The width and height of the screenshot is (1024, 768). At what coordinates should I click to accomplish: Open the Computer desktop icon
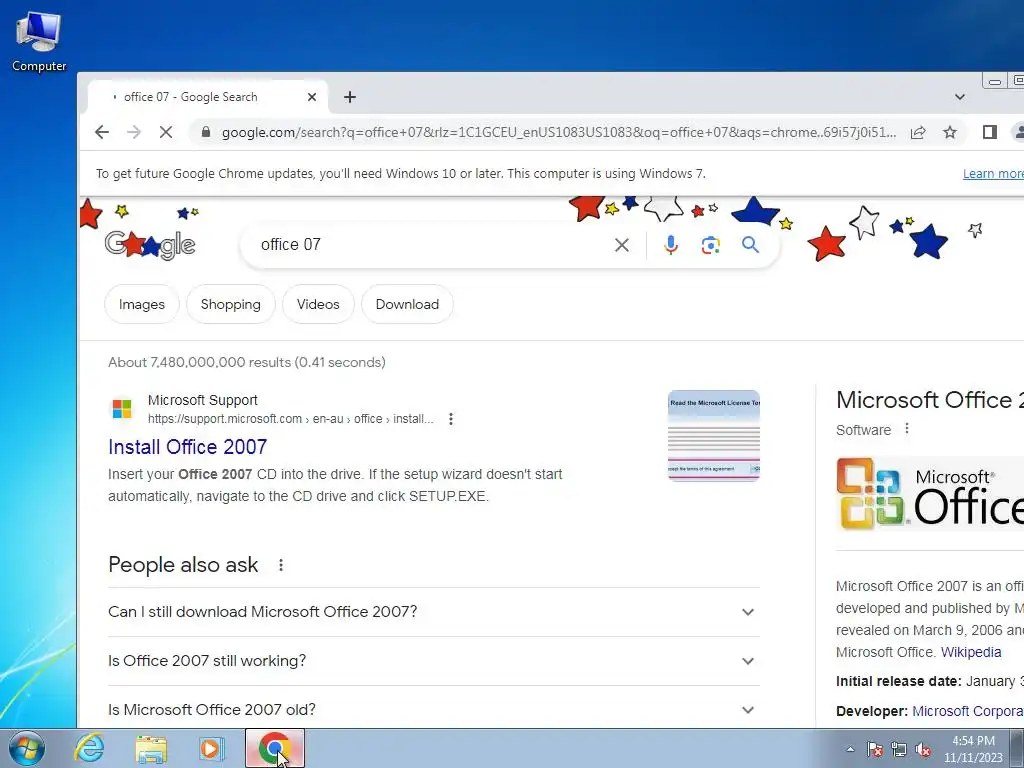tap(39, 41)
